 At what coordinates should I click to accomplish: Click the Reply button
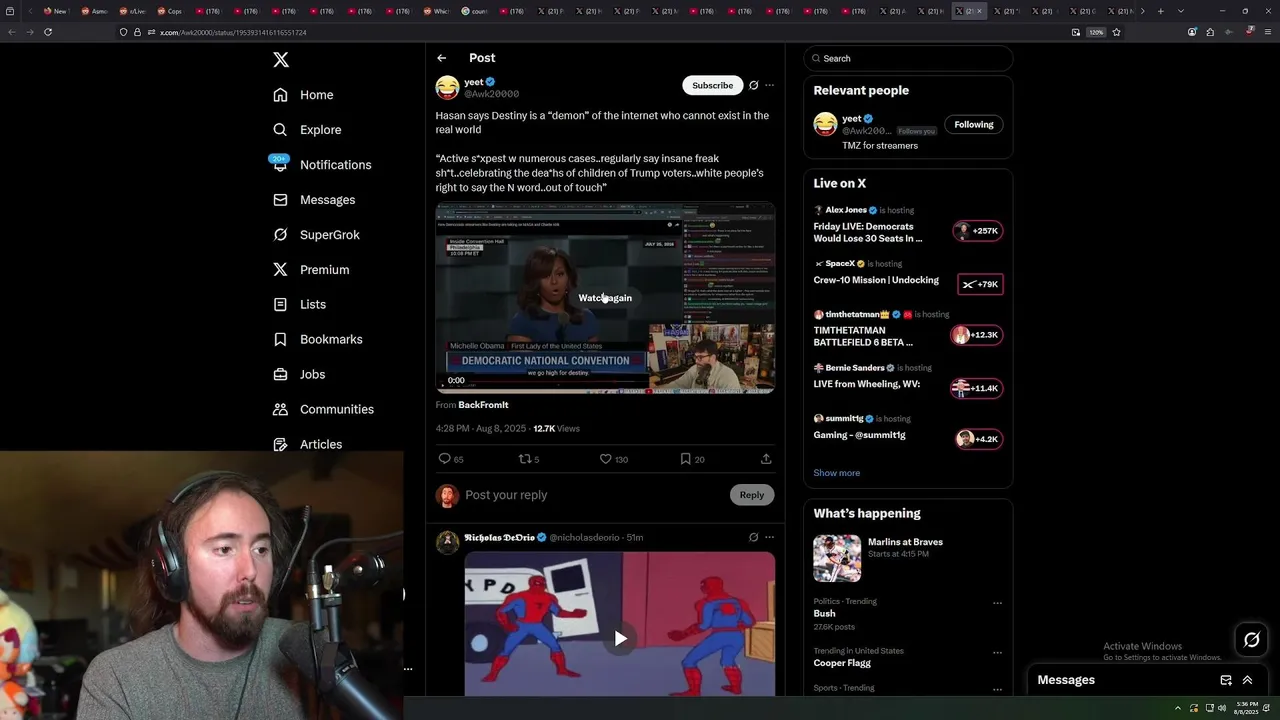(x=752, y=495)
